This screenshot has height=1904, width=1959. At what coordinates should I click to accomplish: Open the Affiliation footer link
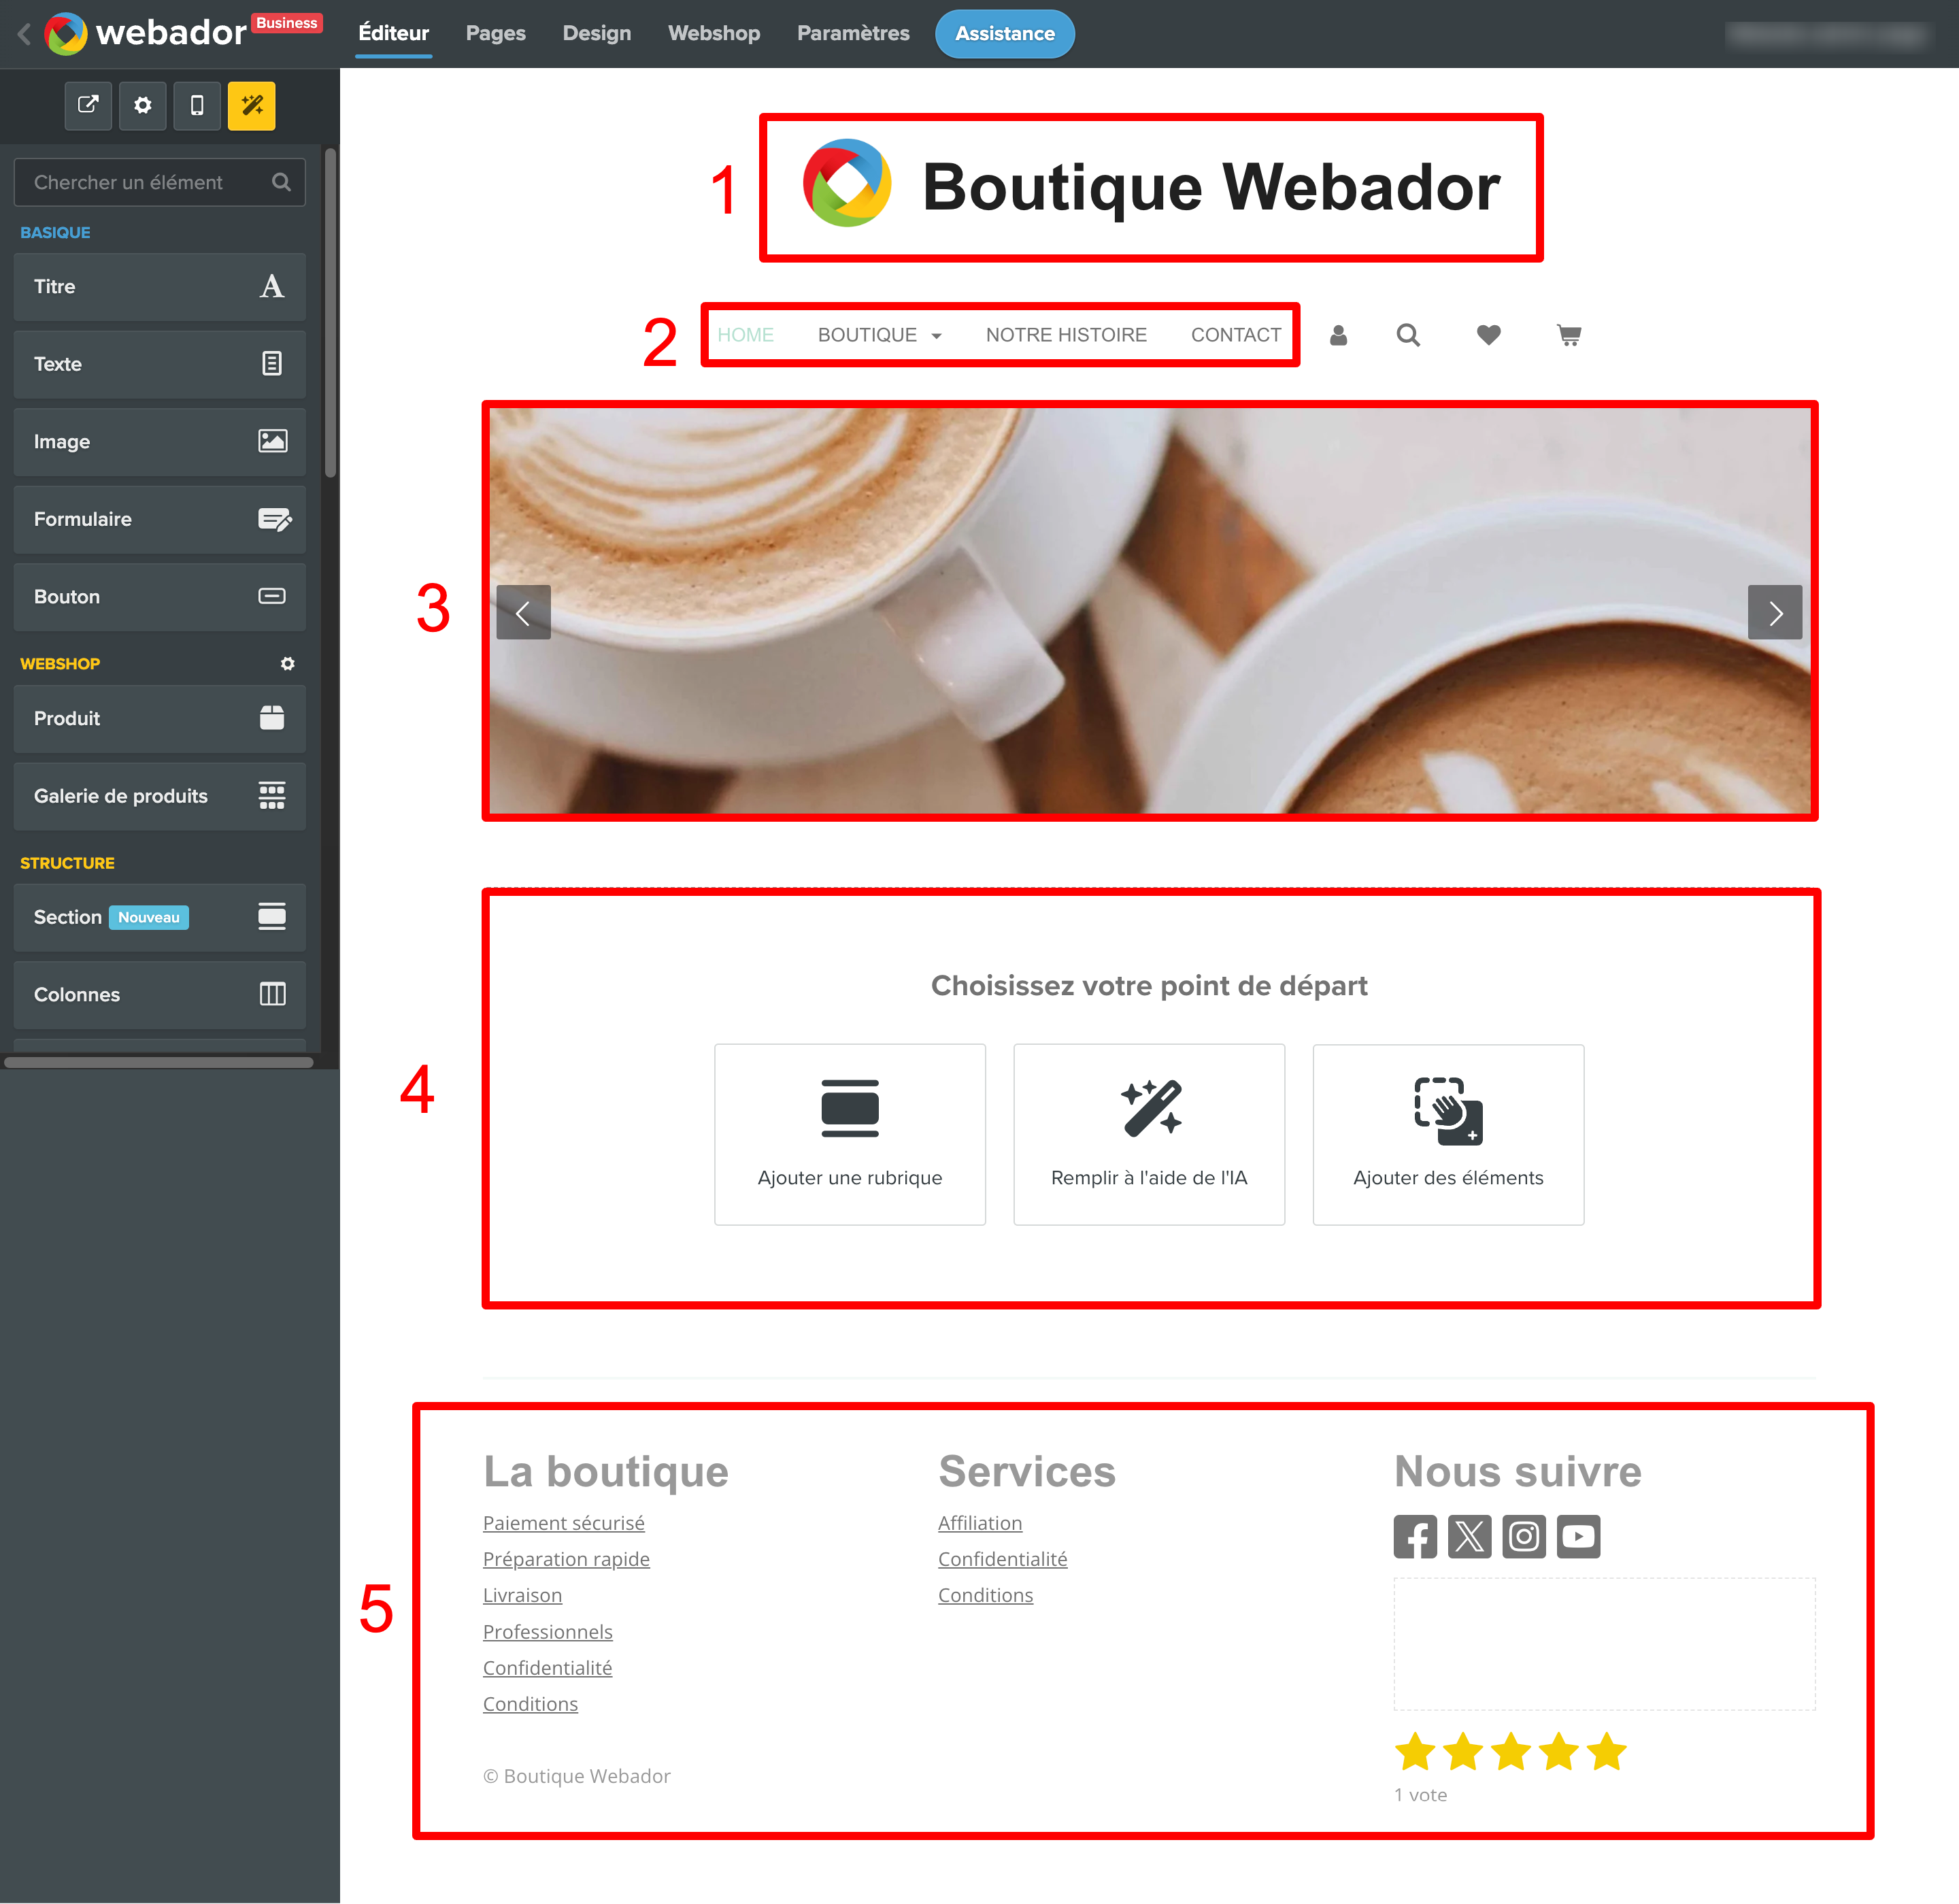click(x=980, y=1523)
